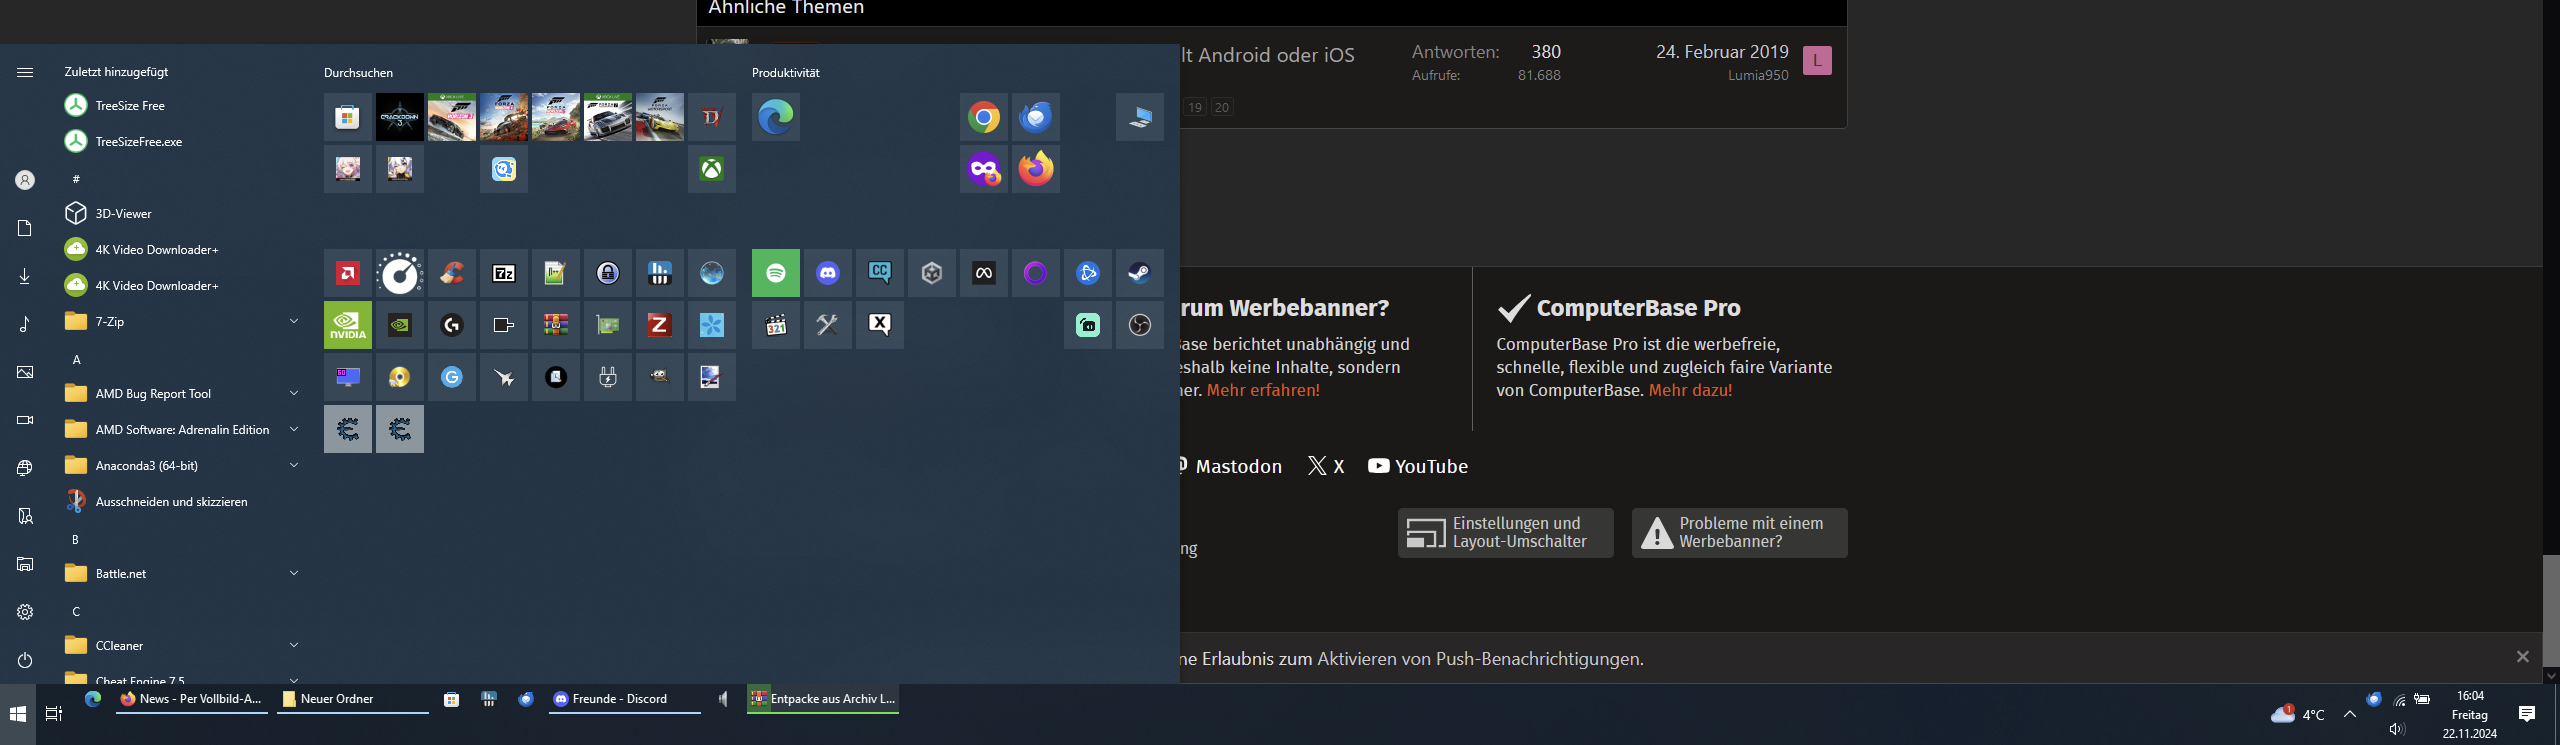Go to forum page 20
Image resolution: width=2560 pixels, height=745 pixels.
1221,107
